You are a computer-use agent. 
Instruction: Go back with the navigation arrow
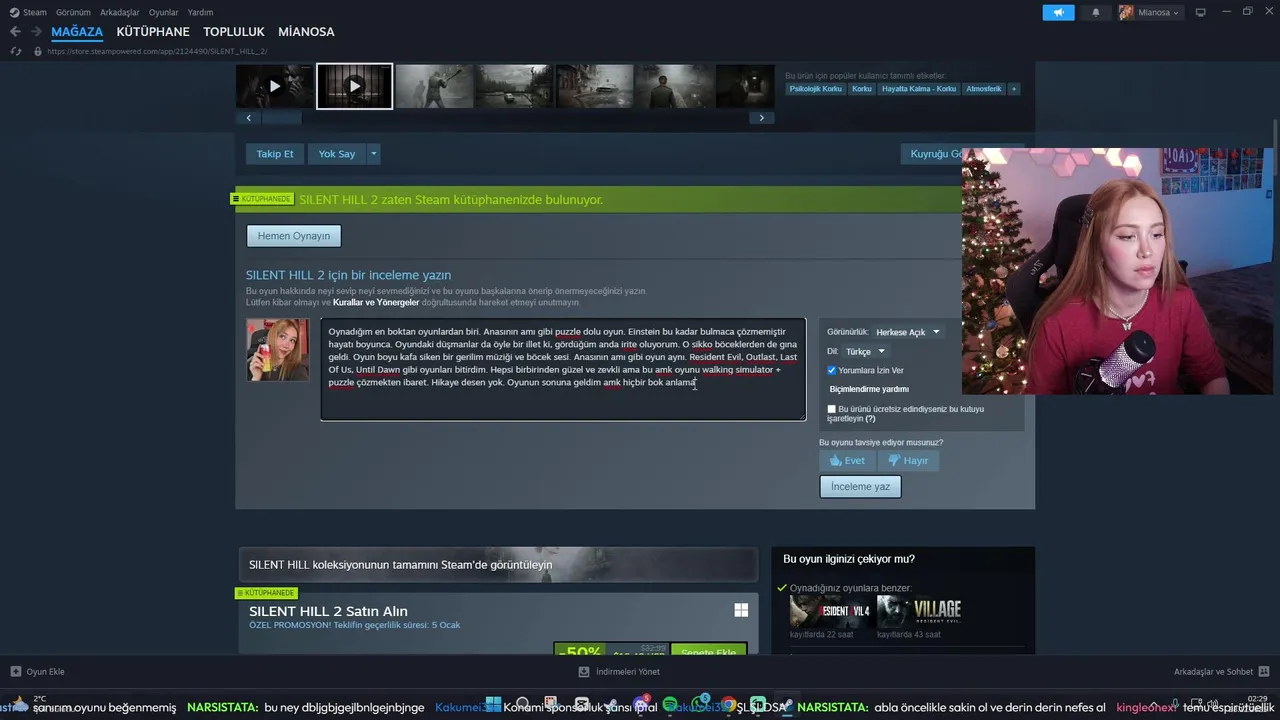click(x=15, y=32)
